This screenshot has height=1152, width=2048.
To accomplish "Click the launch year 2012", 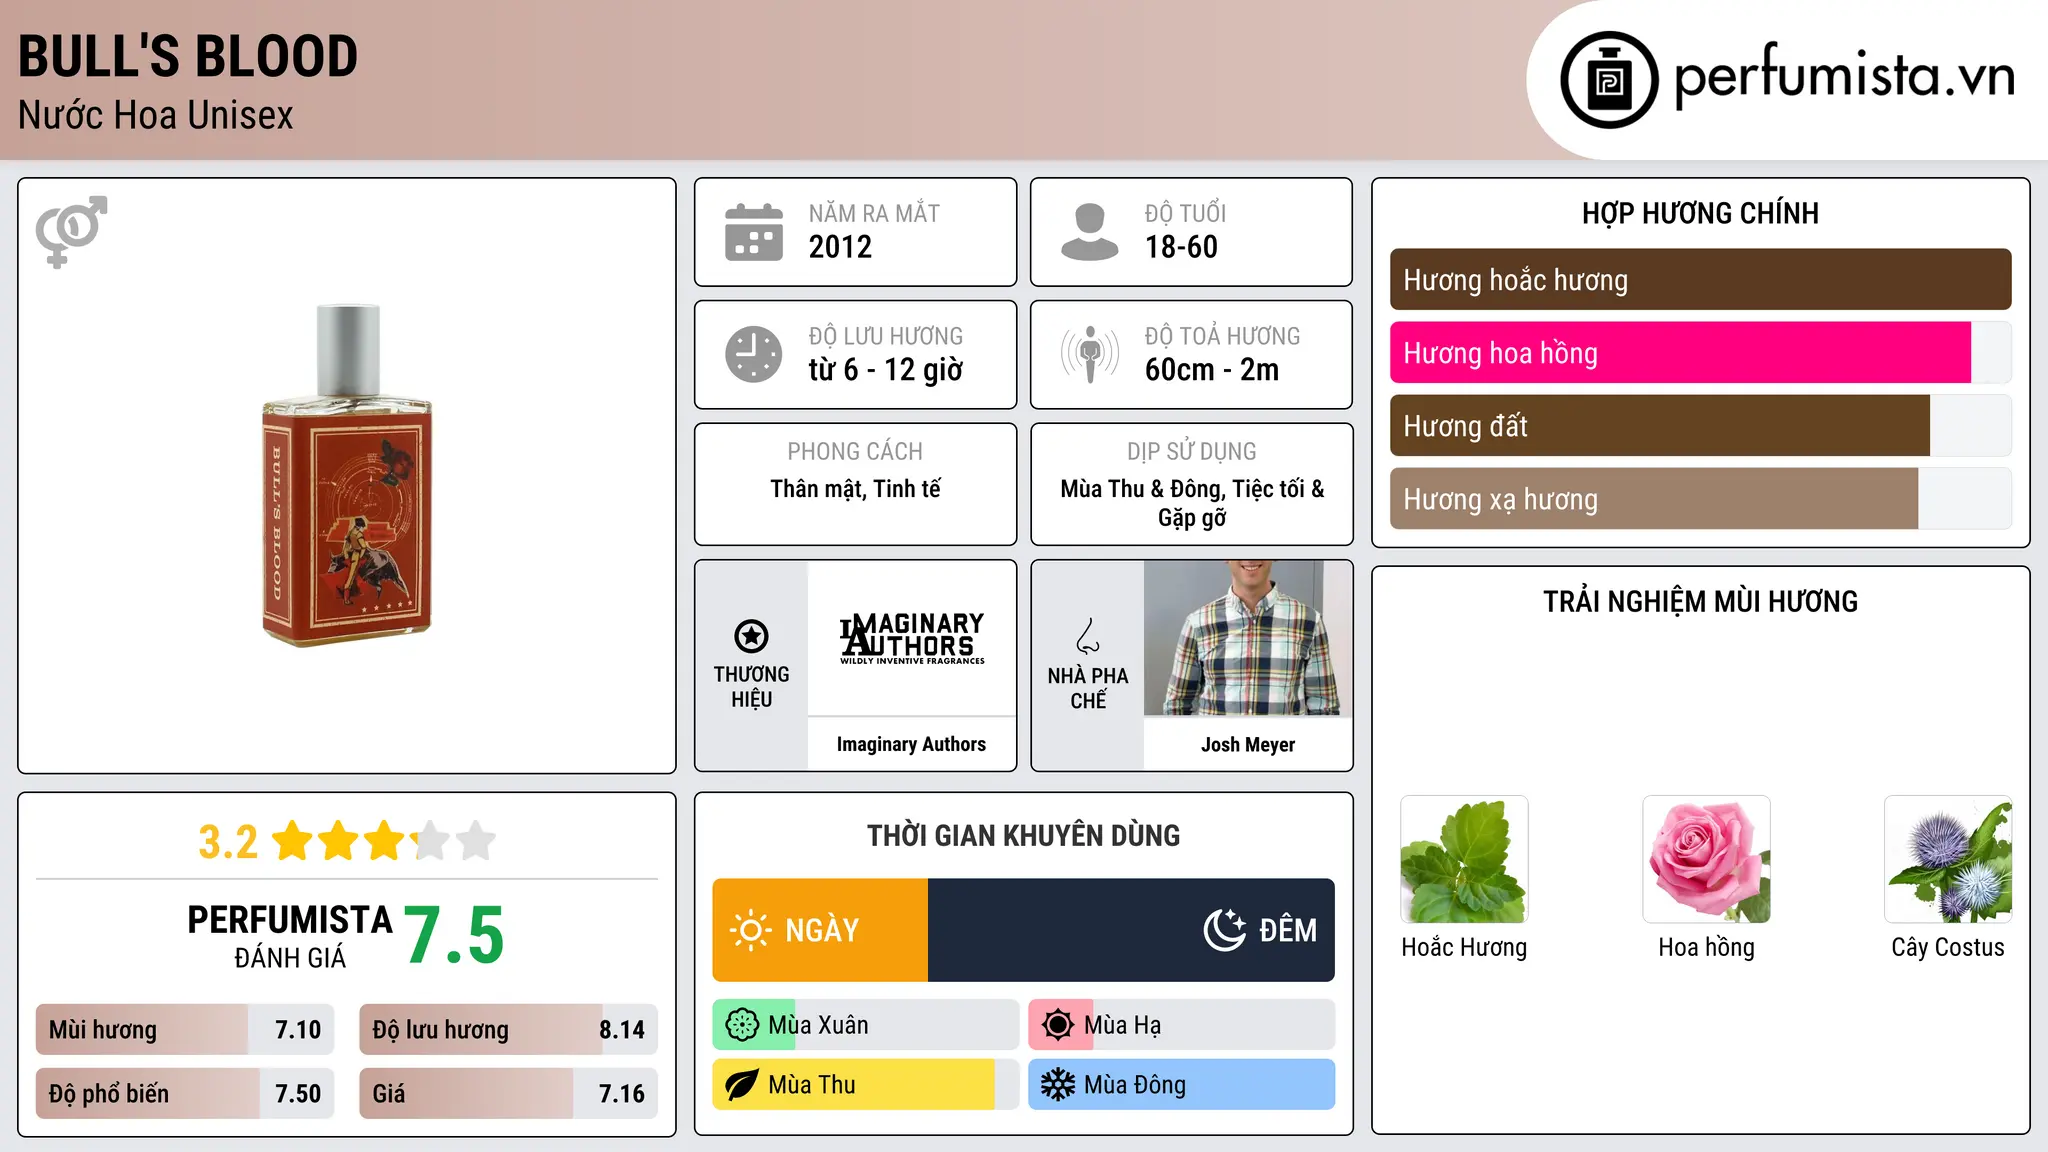I will point(840,247).
